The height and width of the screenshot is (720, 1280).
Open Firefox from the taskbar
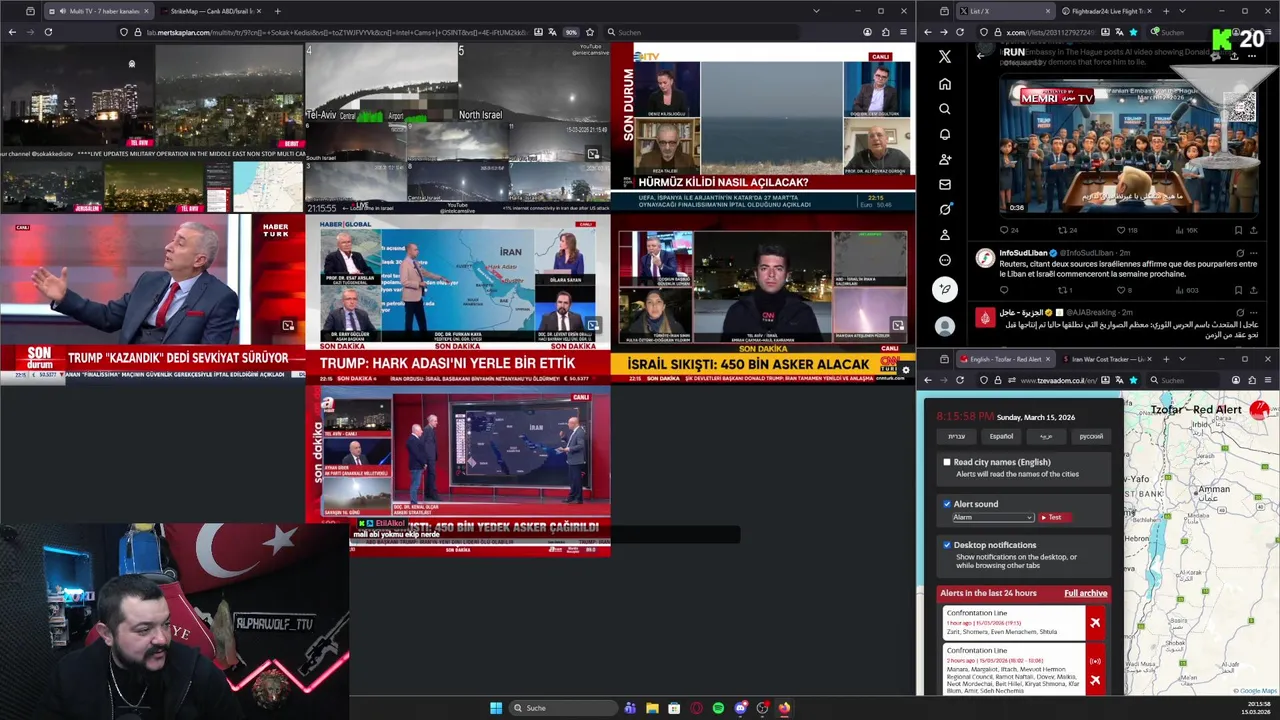coord(784,708)
